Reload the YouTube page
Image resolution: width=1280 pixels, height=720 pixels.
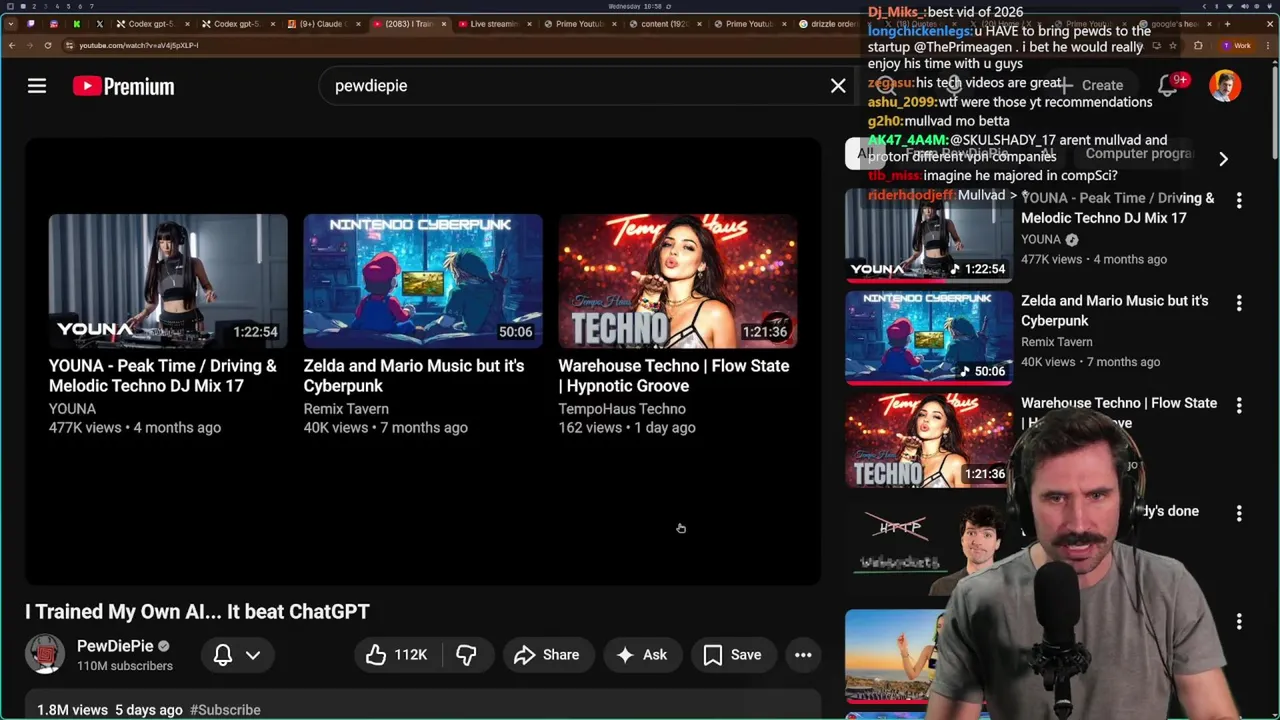47,45
